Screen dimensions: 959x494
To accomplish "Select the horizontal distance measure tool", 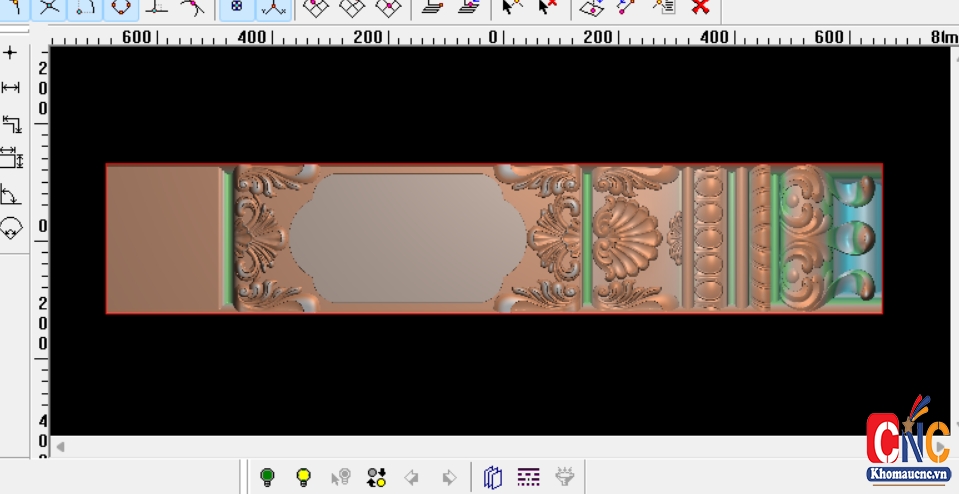I will 10,88.
